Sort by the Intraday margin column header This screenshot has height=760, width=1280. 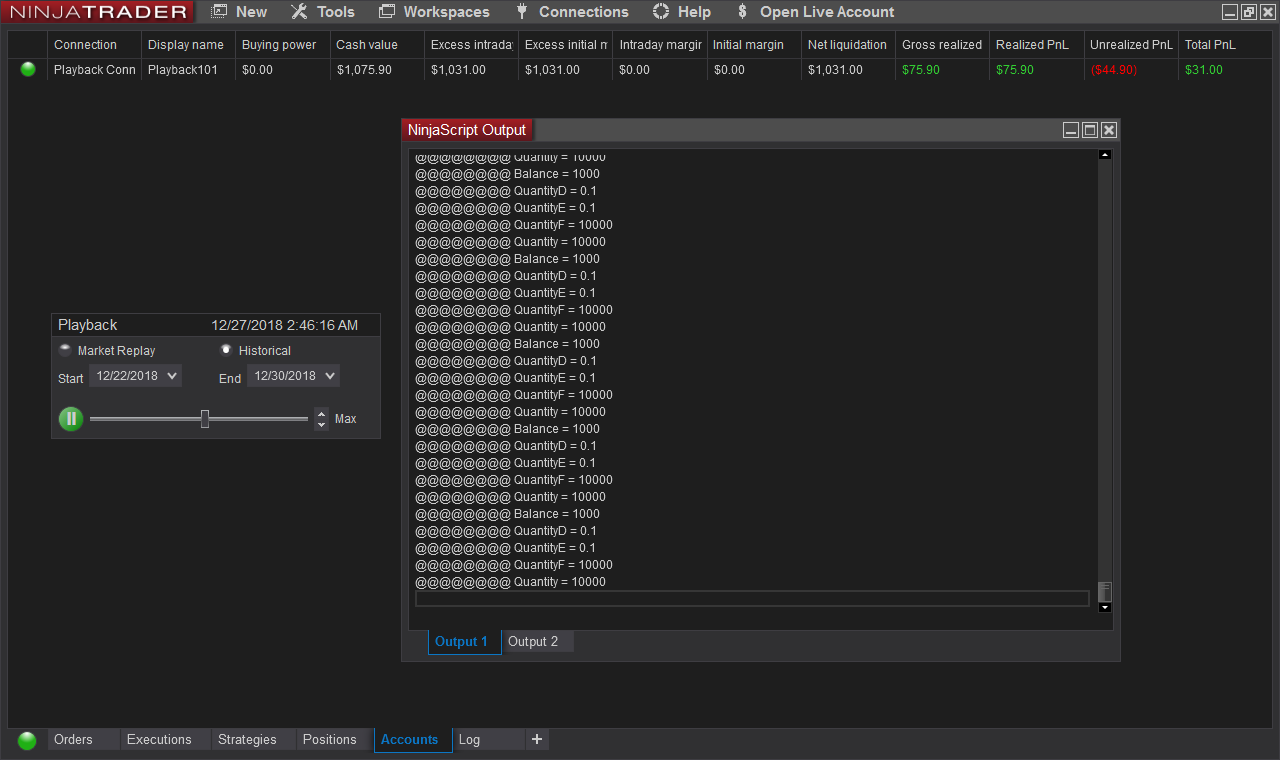tap(660, 45)
